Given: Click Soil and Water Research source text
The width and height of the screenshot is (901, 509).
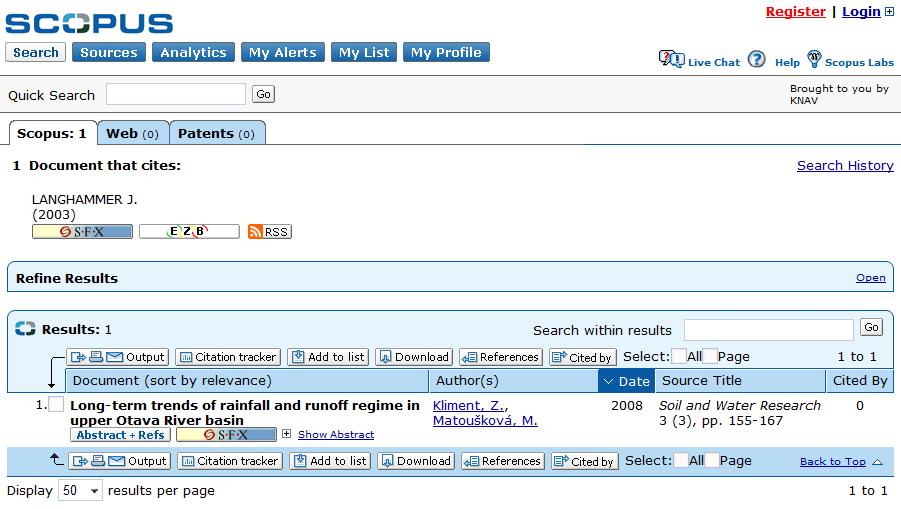Looking at the screenshot, I should coord(740,406).
